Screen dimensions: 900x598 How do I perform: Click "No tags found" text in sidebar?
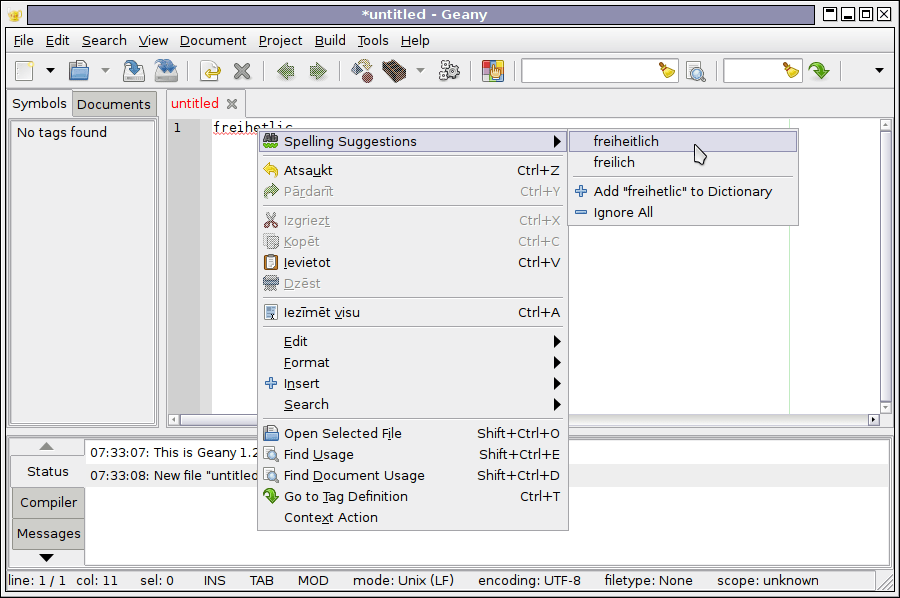pyautogui.click(x=62, y=133)
